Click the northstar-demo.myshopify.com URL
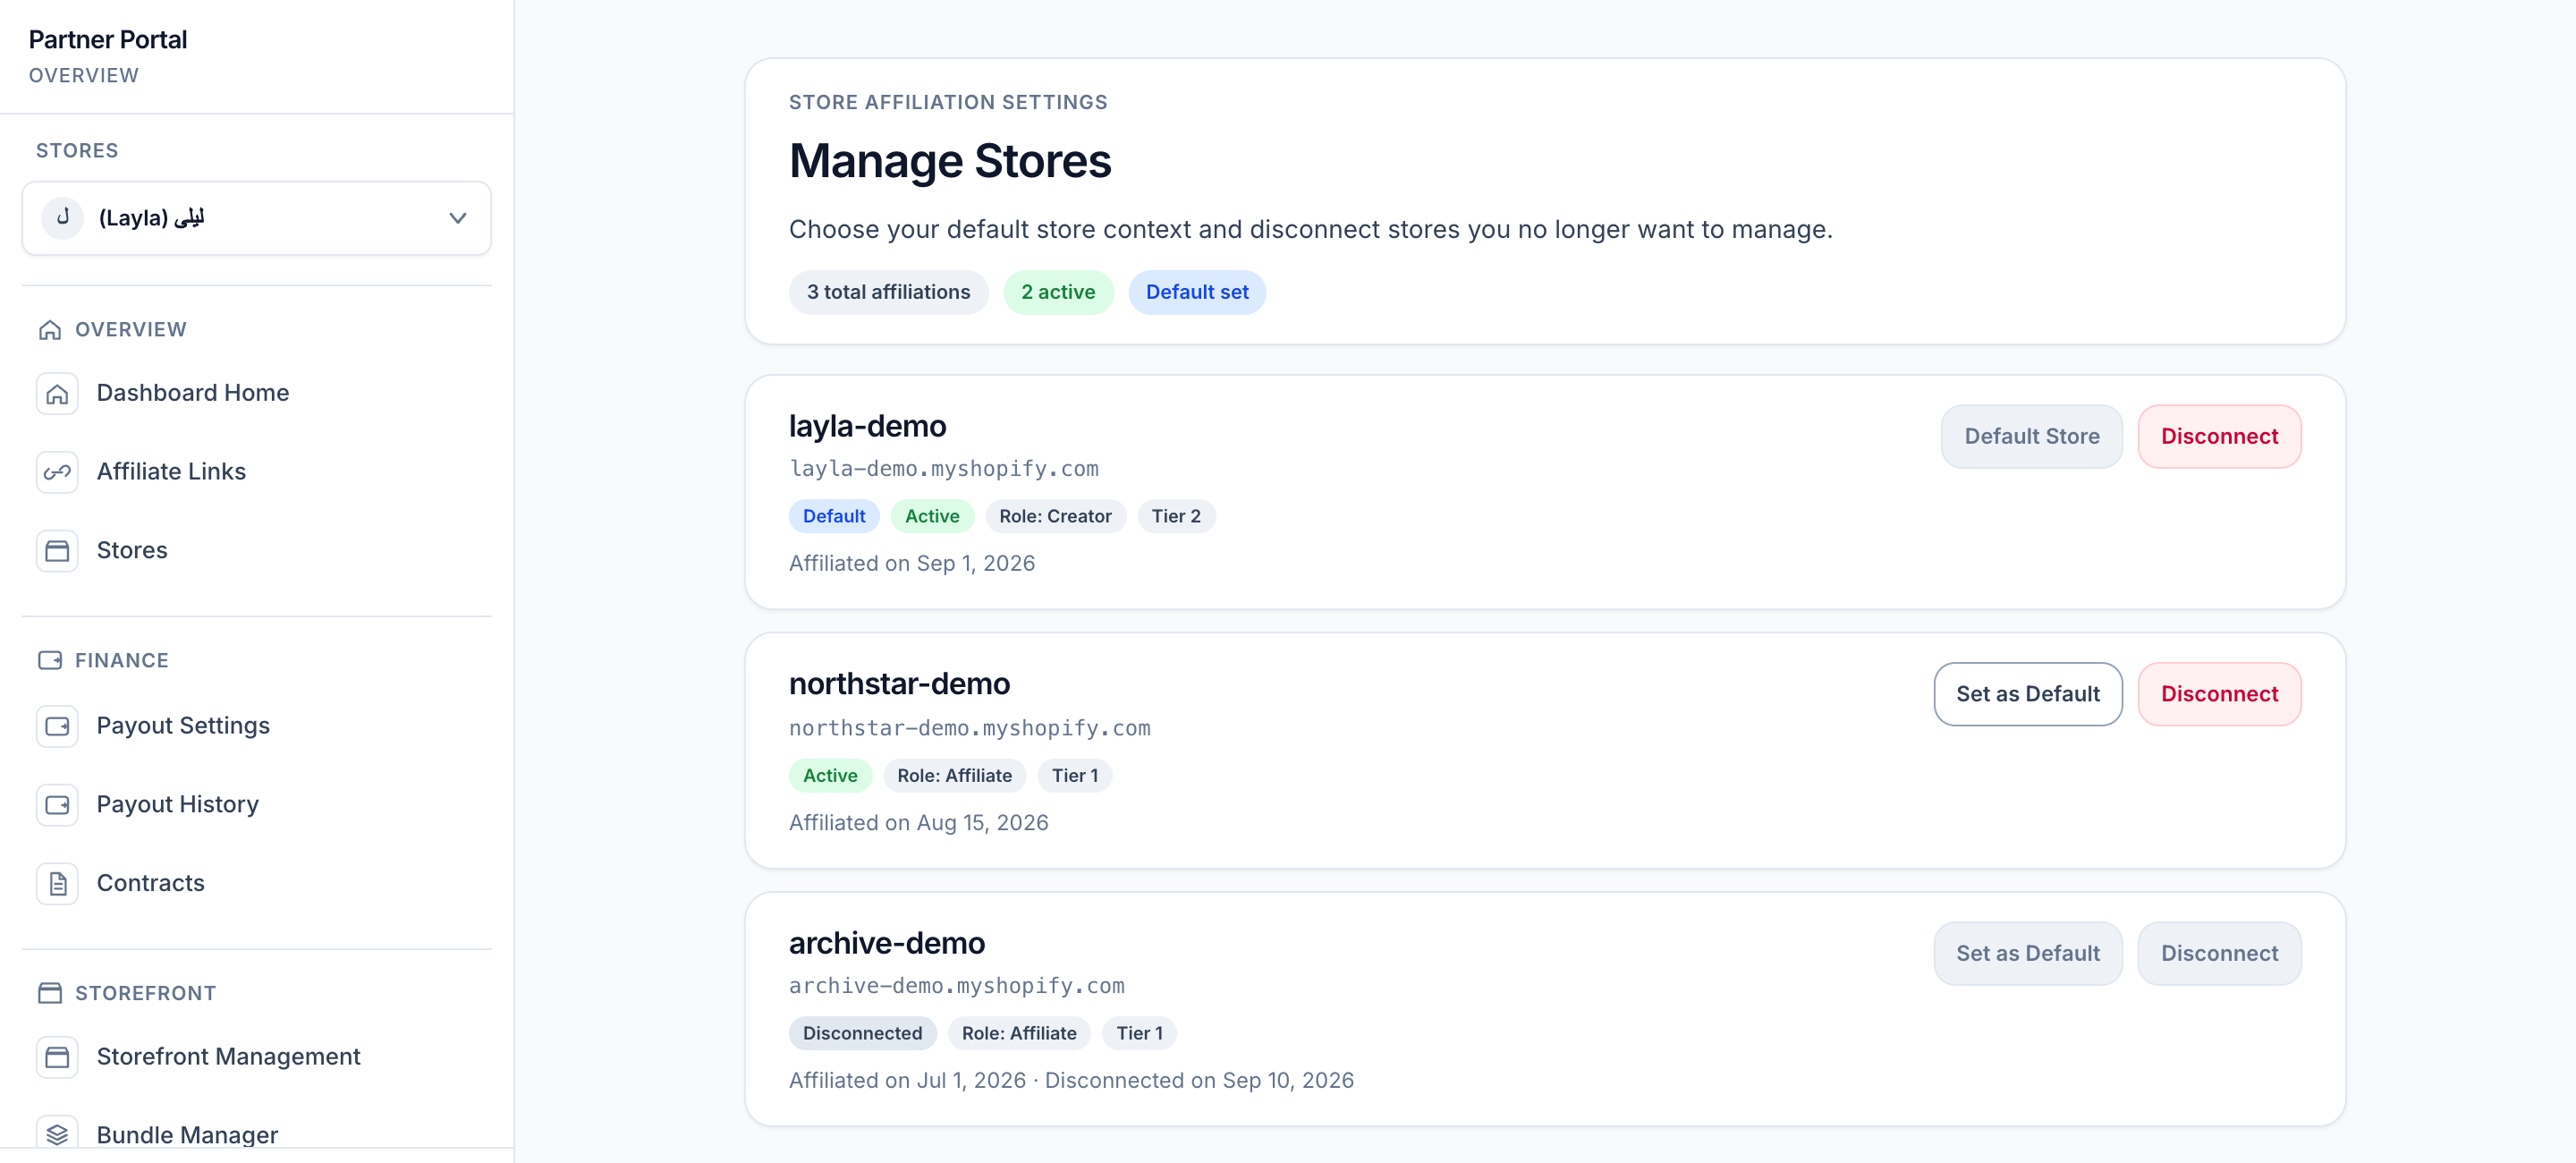2576x1163 pixels. [969, 729]
